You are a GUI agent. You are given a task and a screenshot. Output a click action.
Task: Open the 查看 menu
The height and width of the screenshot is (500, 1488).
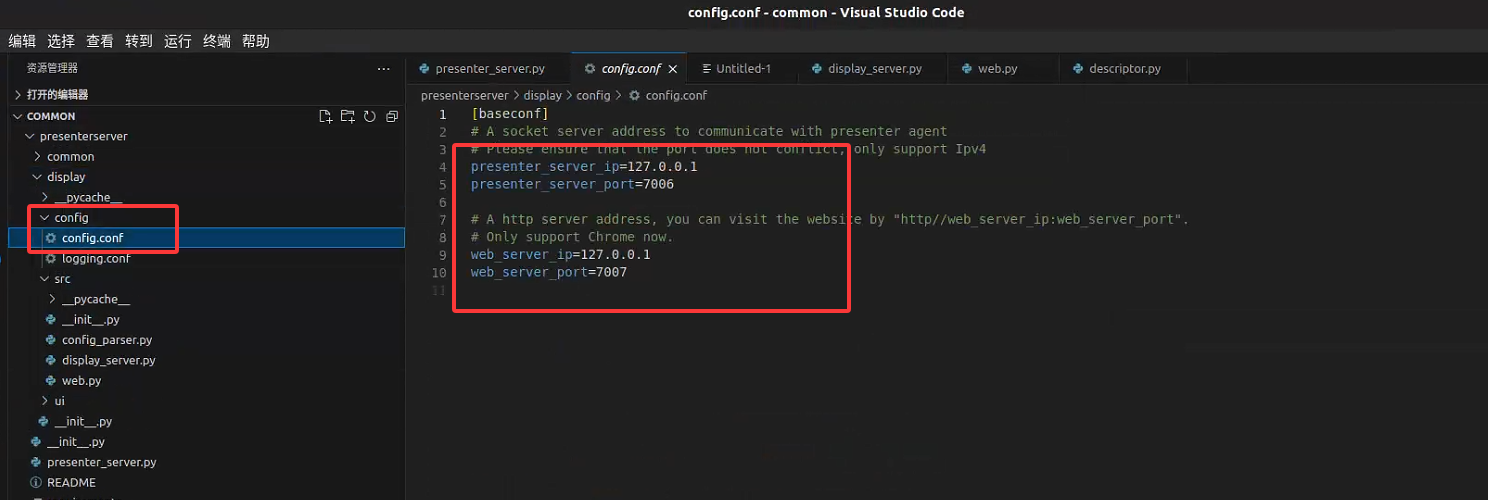pos(100,41)
